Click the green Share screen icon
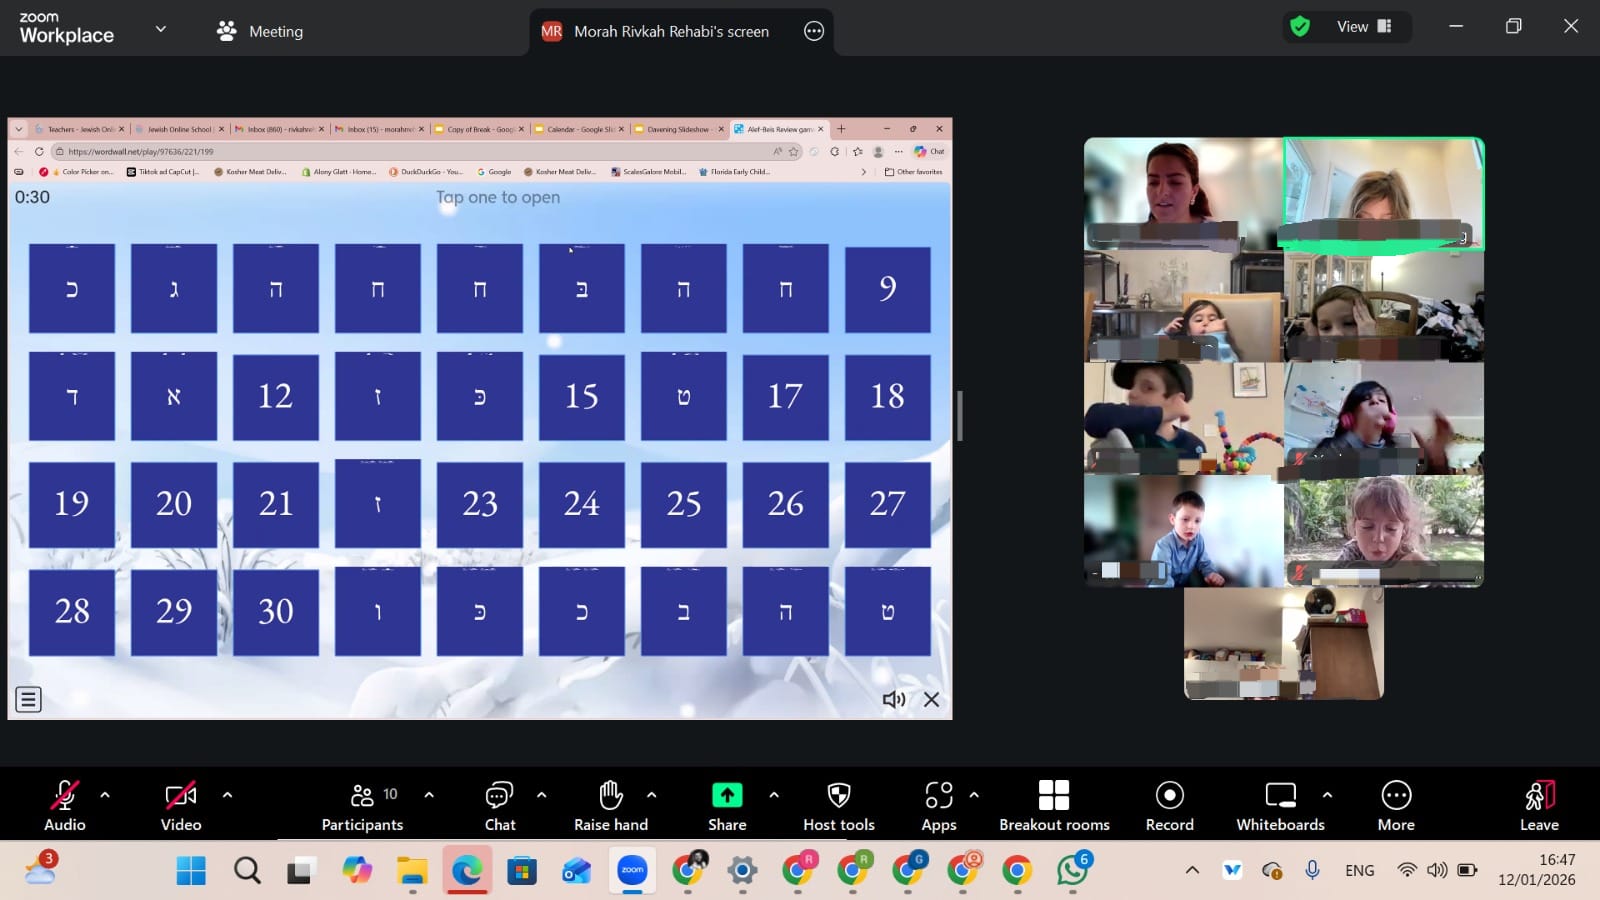This screenshot has height=900, width=1600. (727, 796)
